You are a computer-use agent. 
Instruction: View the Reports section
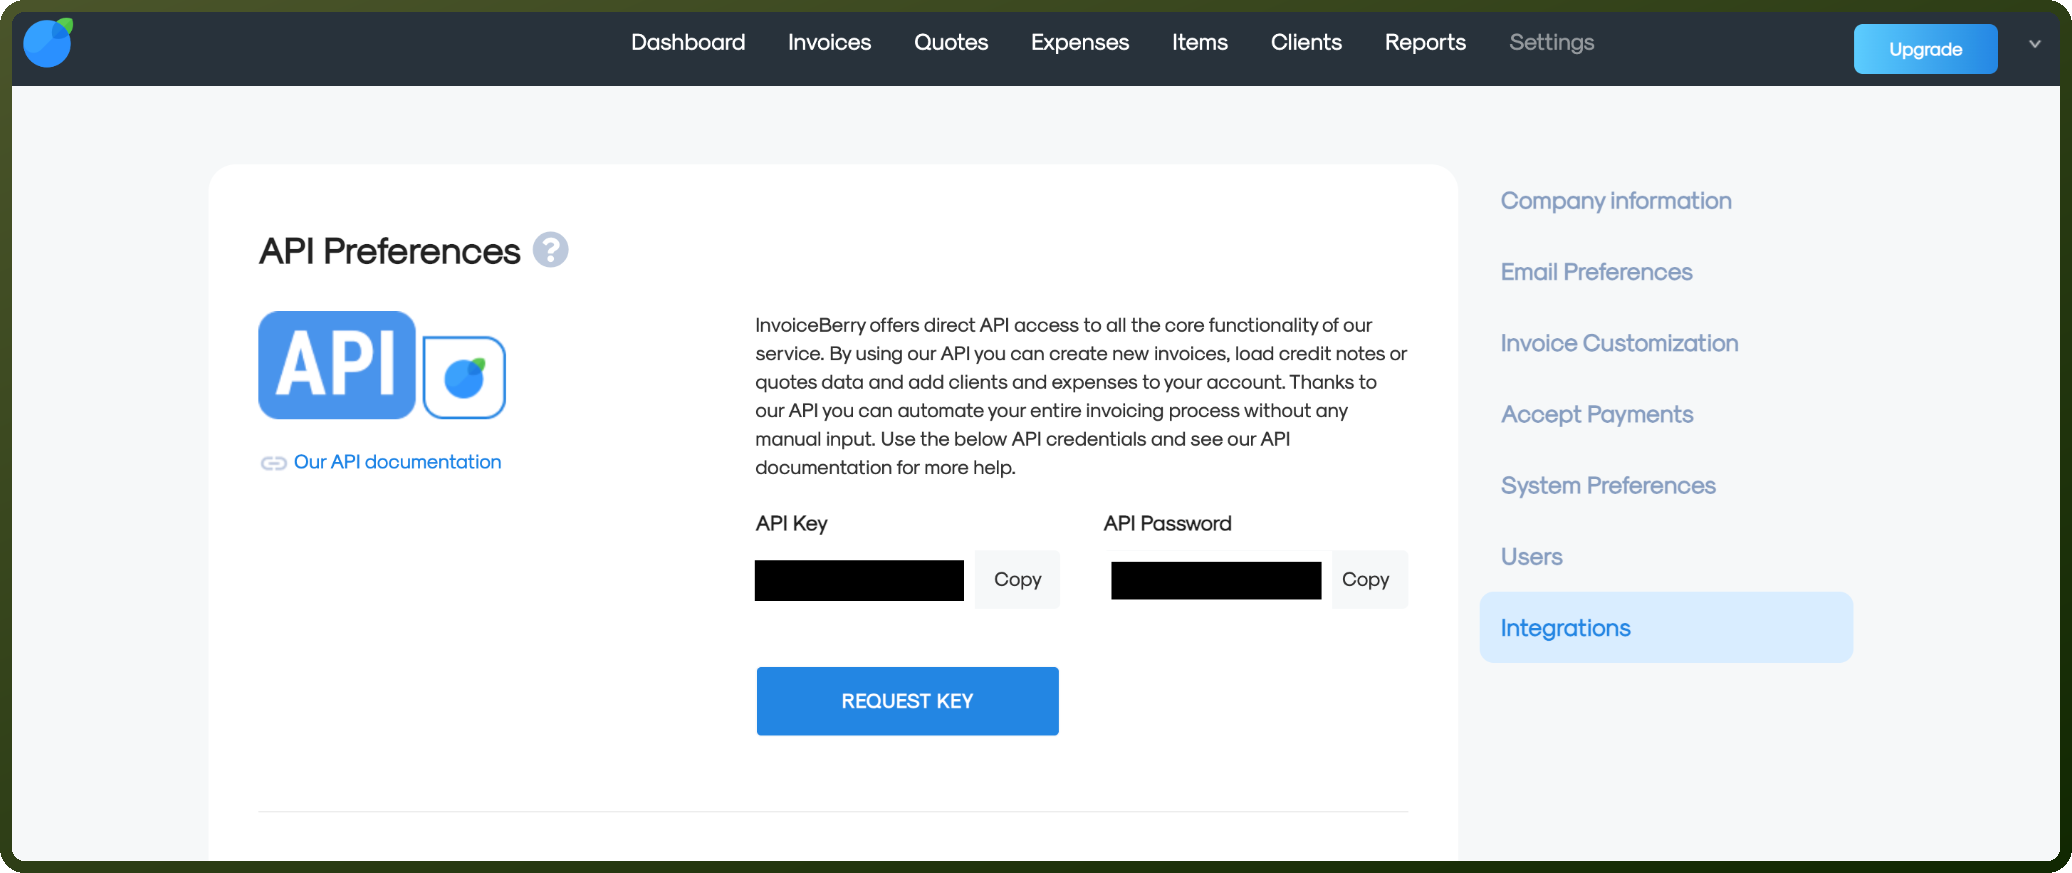click(x=1425, y=42)
